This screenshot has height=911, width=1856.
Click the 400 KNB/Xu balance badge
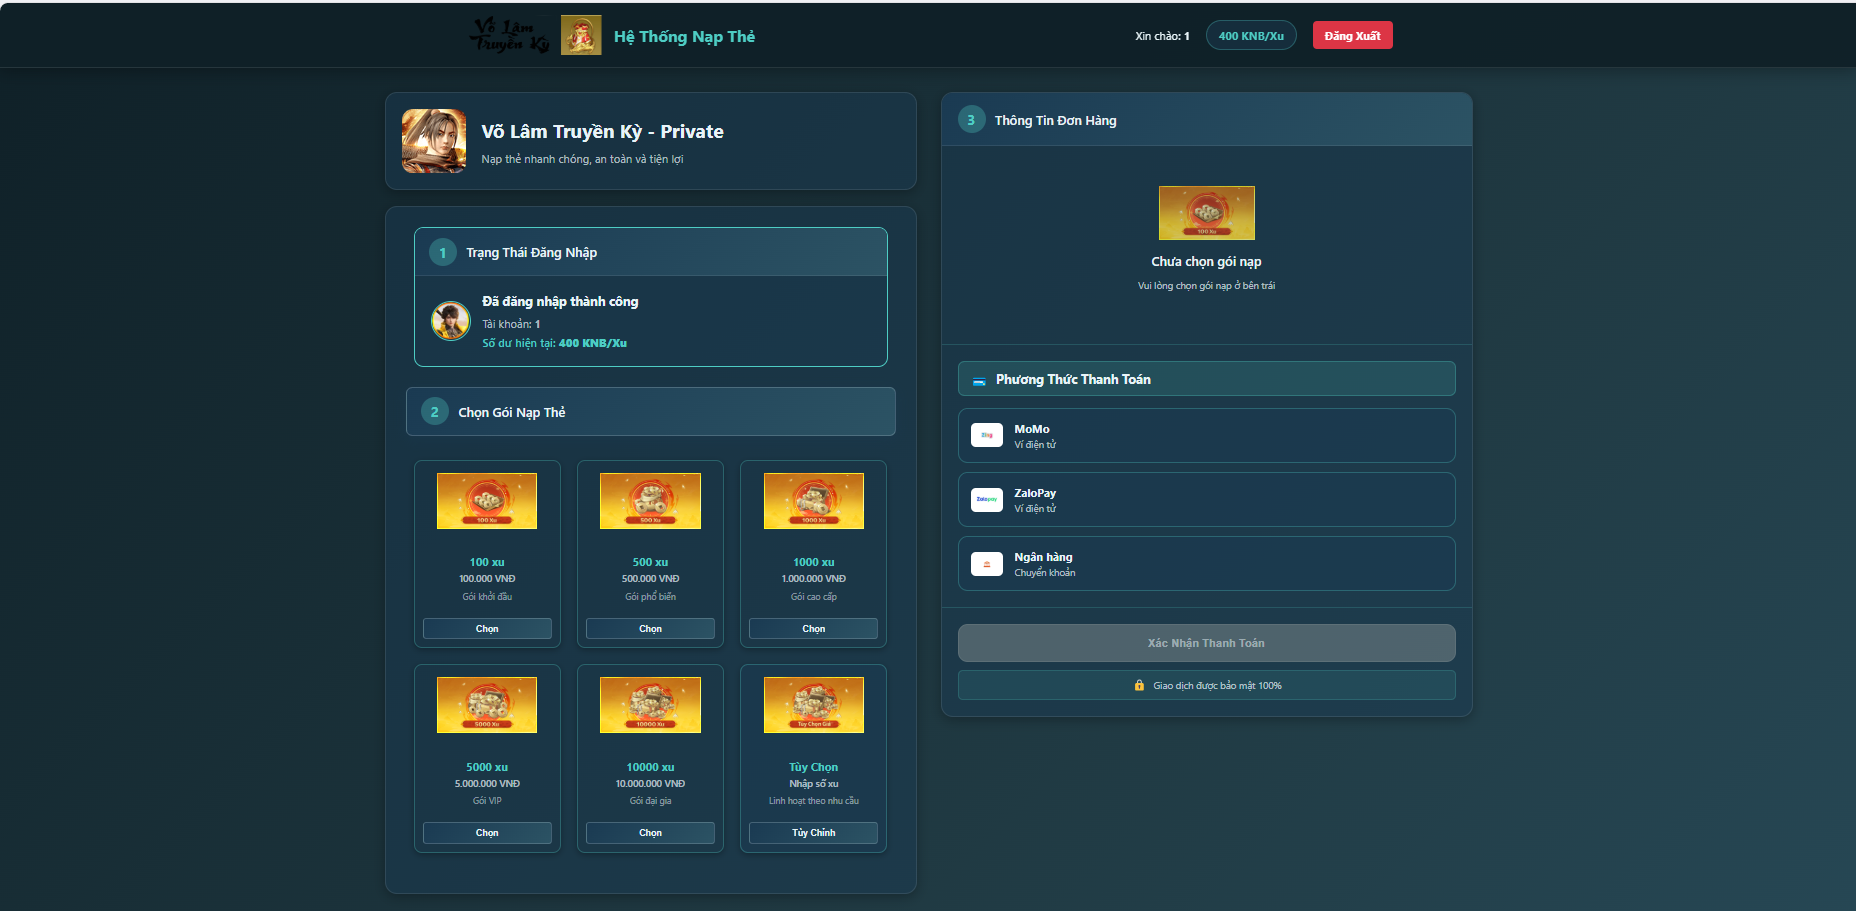1251,36
